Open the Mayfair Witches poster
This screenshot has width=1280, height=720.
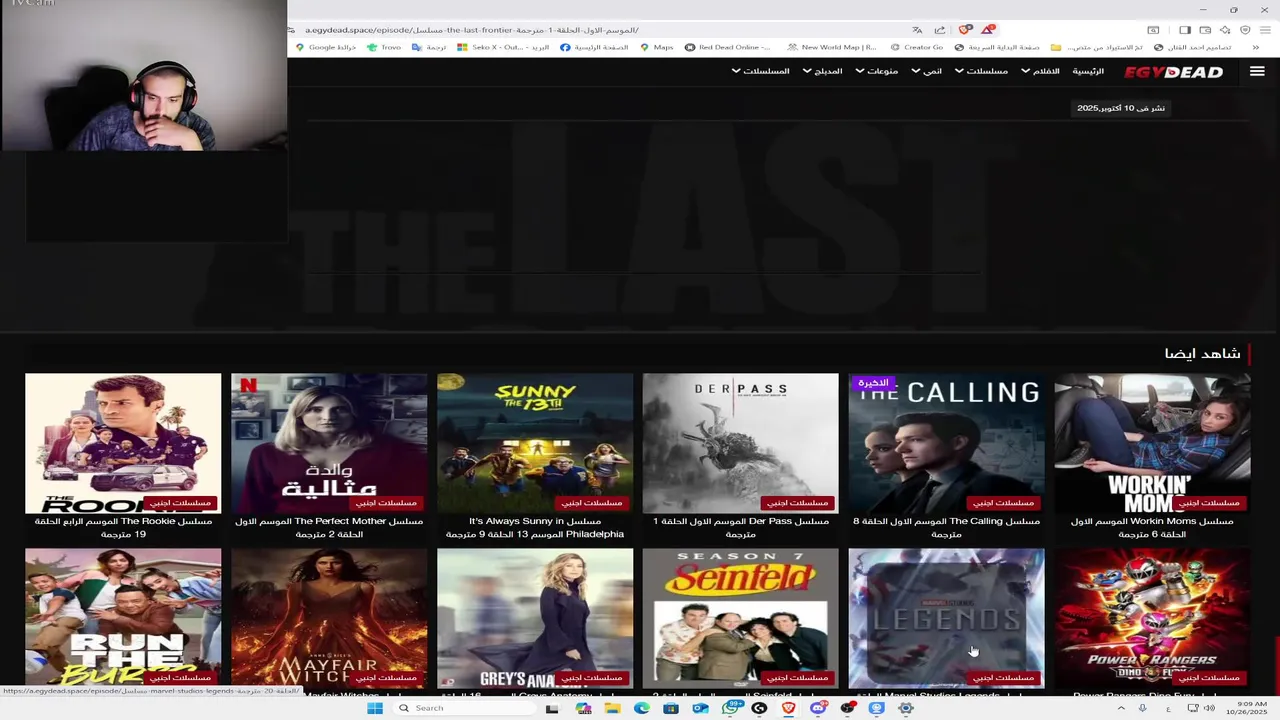click(x=329, y=618)
